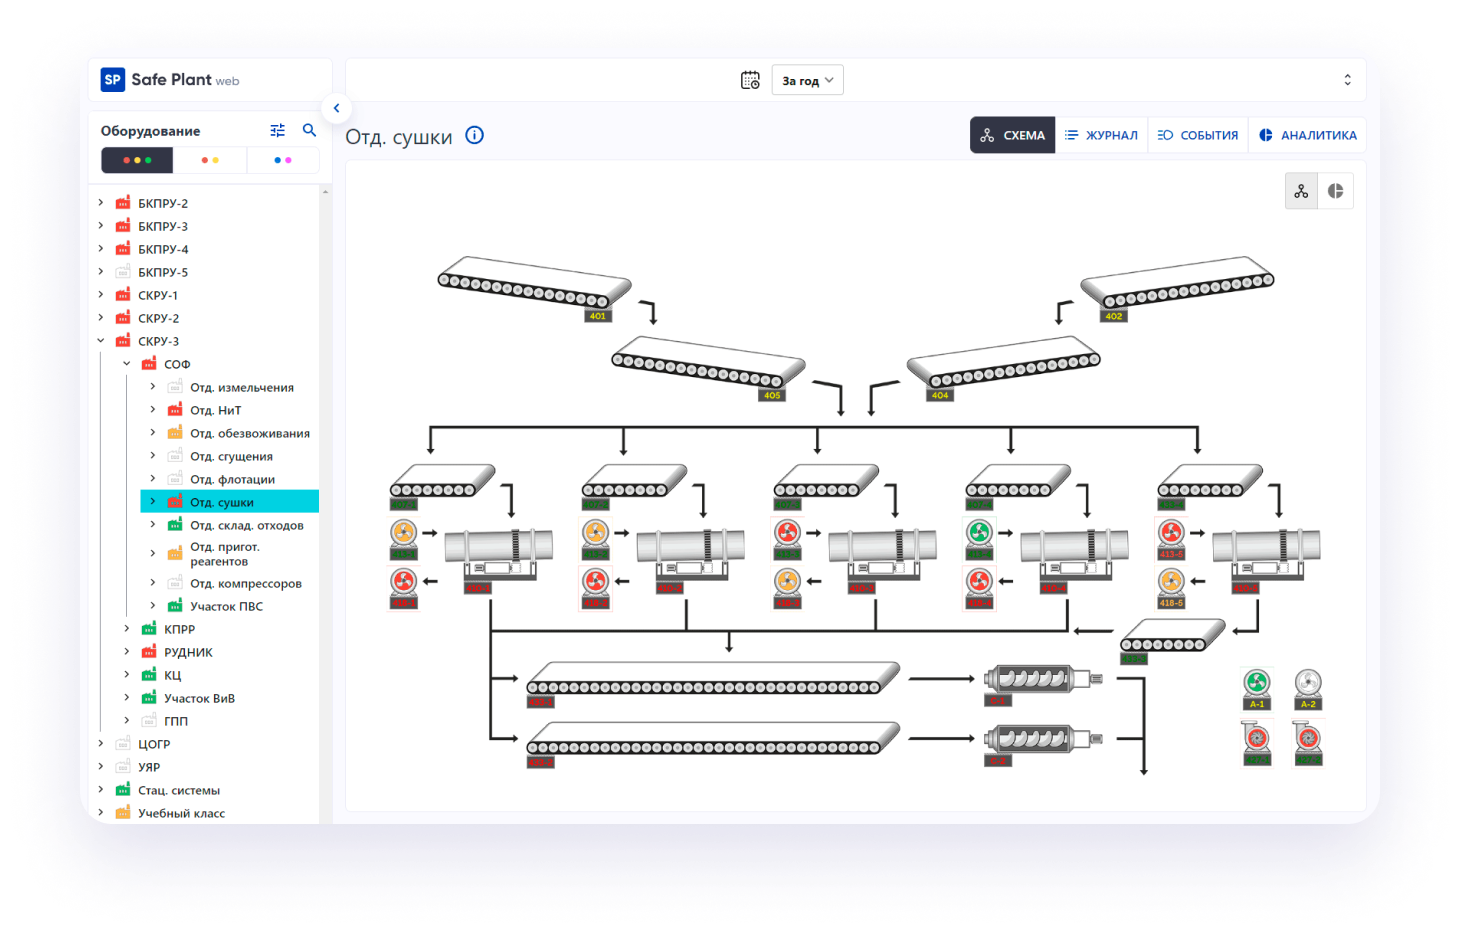
Task: Expand the КПРР tree node
Action: pos(127,628)
